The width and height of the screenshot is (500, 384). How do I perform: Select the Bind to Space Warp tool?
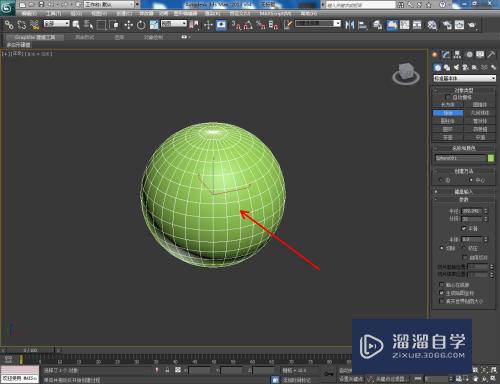(x=34, y=25)
